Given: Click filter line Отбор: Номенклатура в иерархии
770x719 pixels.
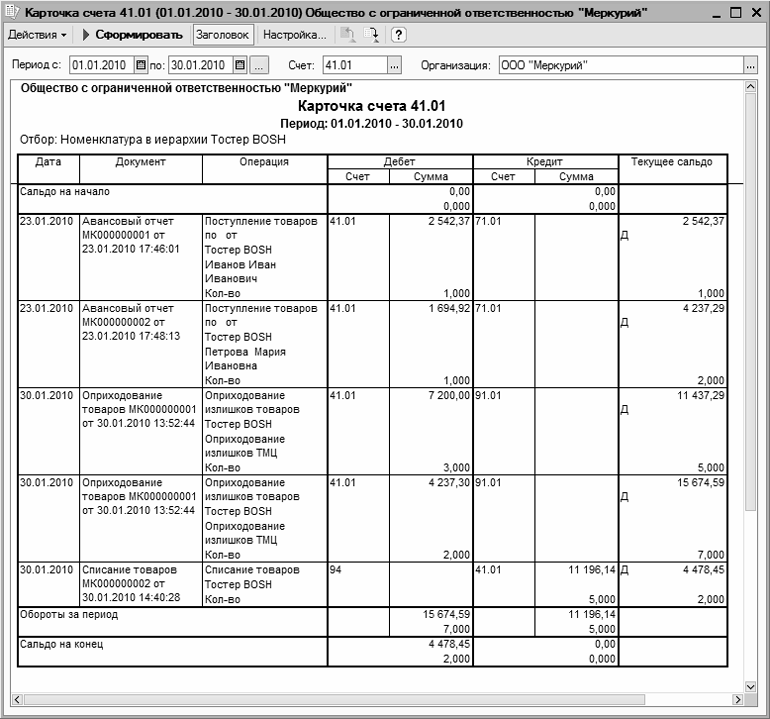Looking at the screenshot, I should [x=153, y=140].
